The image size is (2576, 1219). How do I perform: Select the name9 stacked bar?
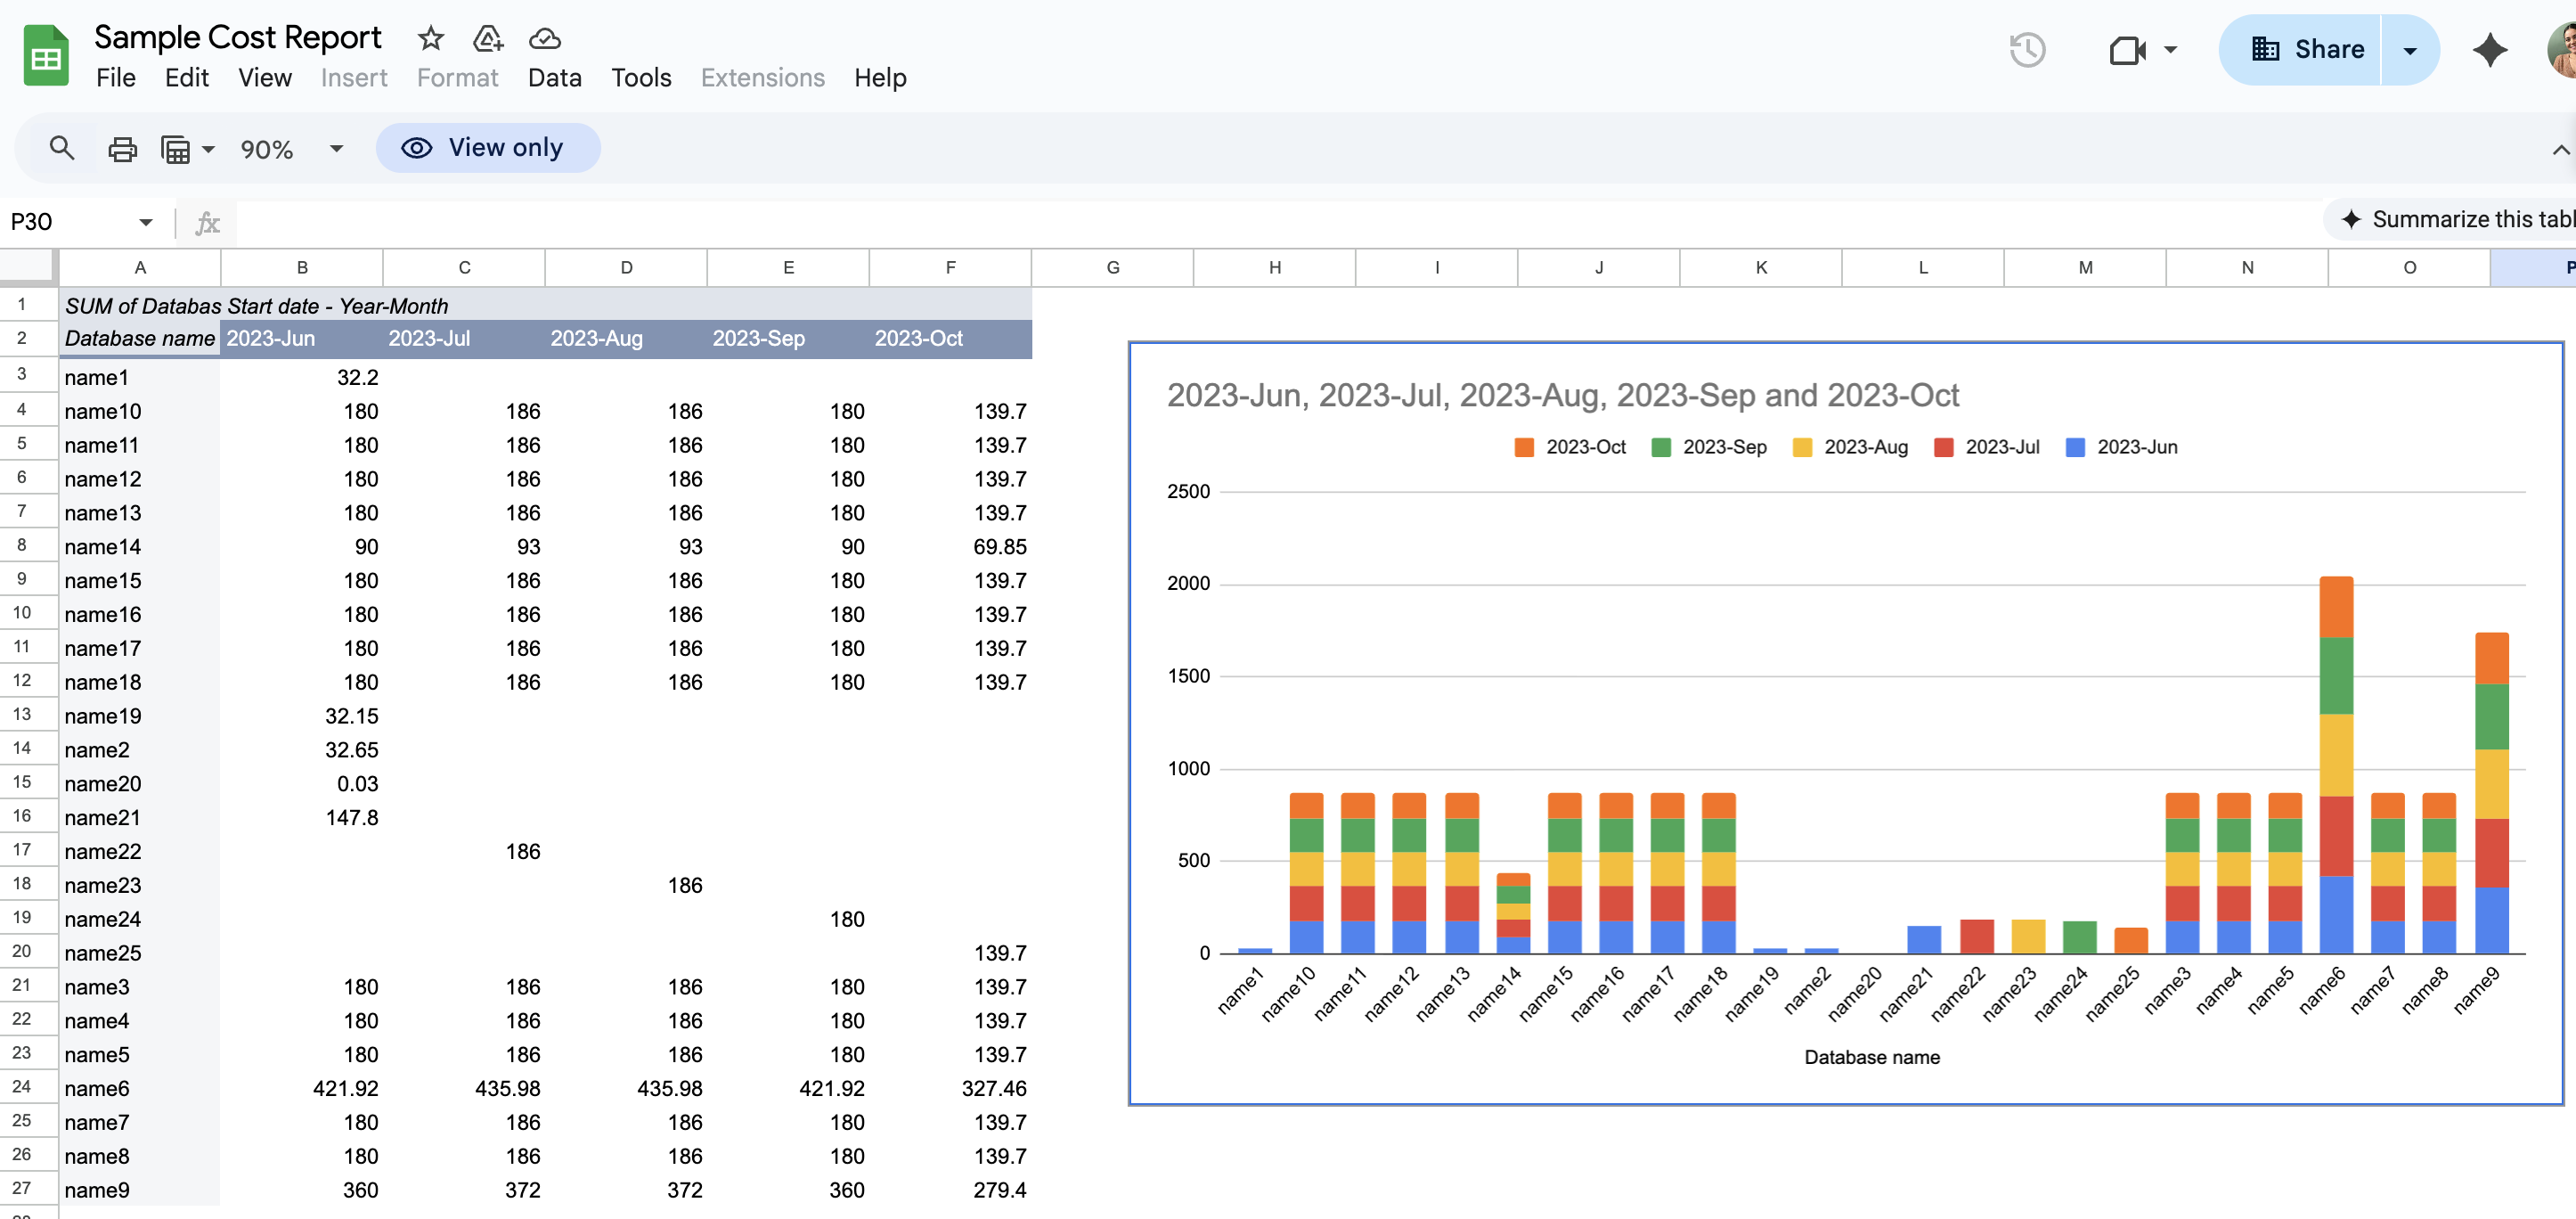tap(2491, 793)
